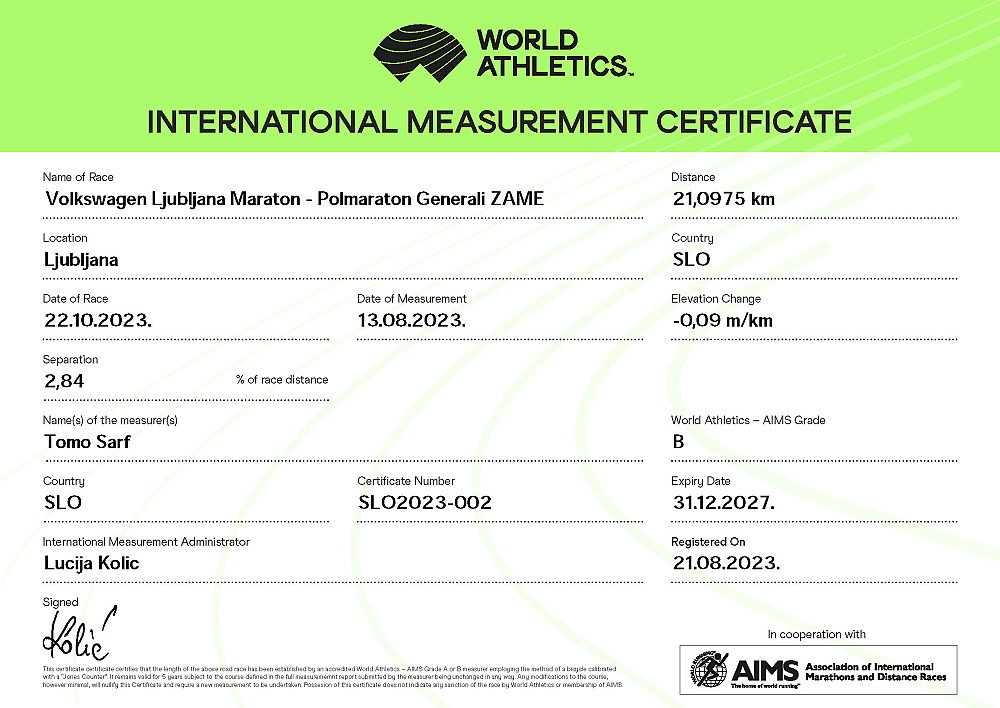This screenshot has height=708, width=1000.
Task: Select the race name Volkswagen Ljubljana Maraton
Action: click(294, 198)
